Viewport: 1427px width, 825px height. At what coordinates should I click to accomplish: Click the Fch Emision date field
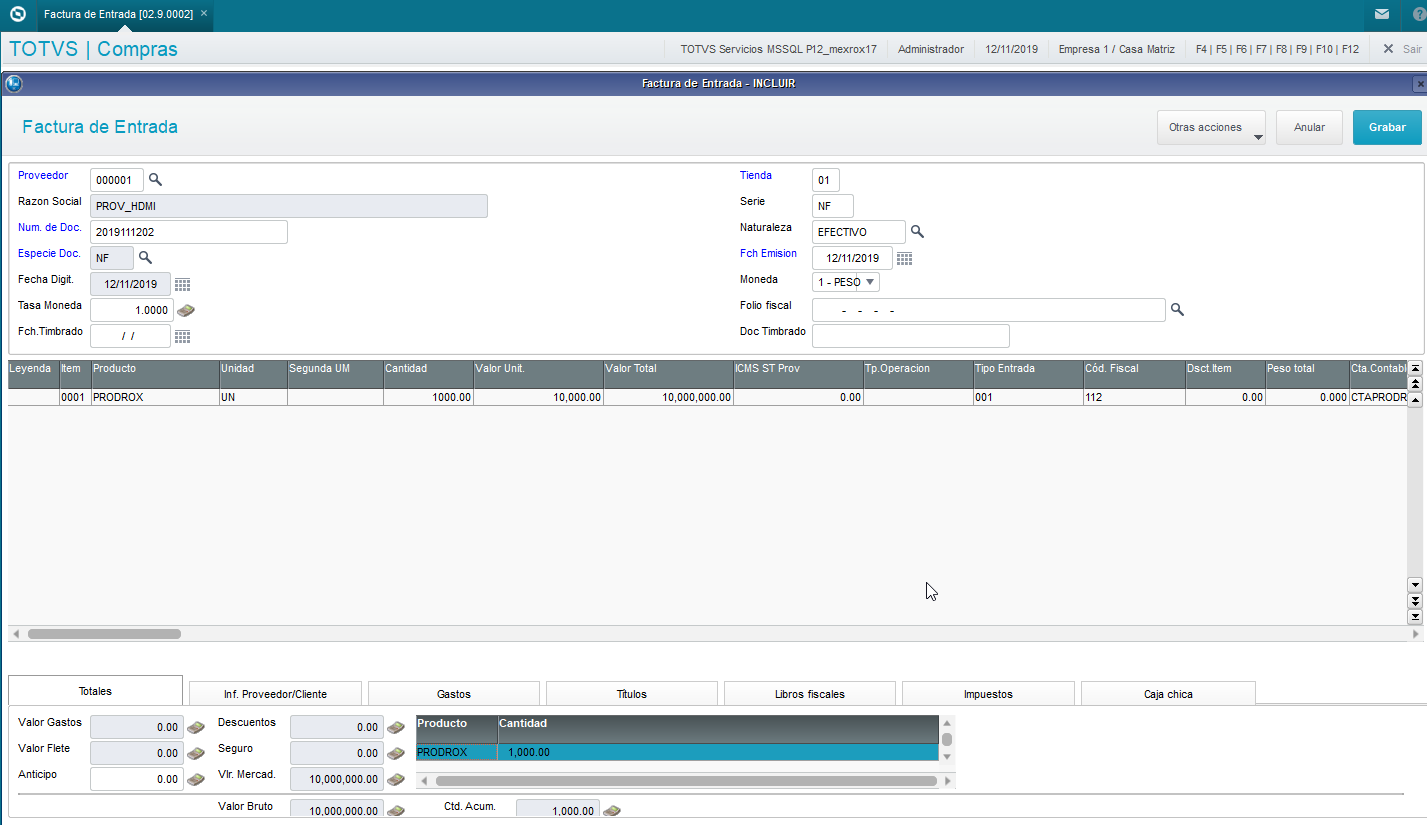[852, 259]
